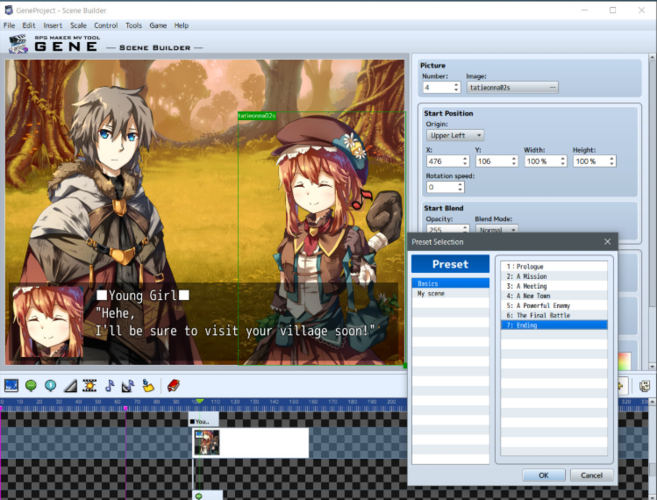Select preset 3: A Meeting
Image resolution: width=657 pixels, height=500 pixels.
tap(554, 286)
